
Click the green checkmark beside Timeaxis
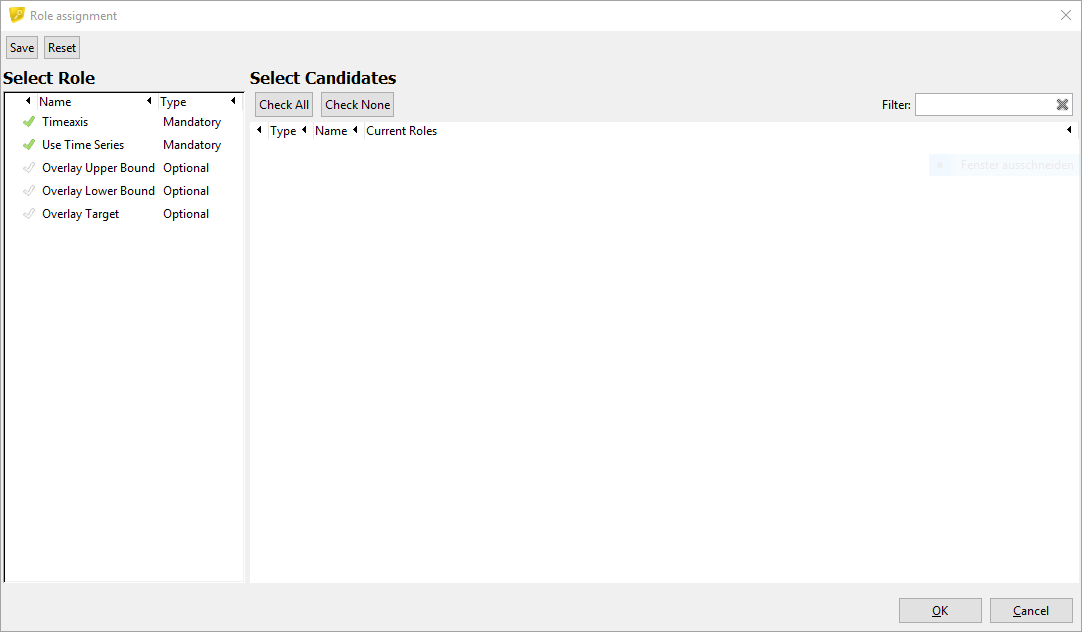[29, 122]
